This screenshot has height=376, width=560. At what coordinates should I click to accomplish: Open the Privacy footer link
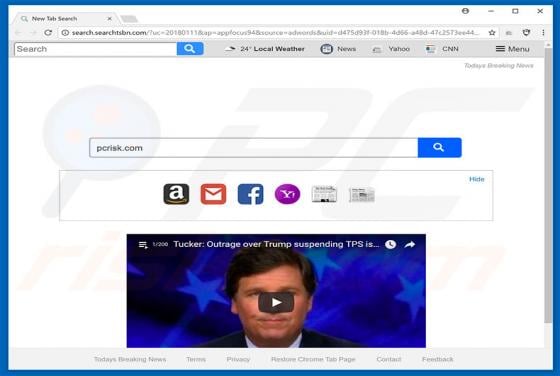[x=238, y=359]
